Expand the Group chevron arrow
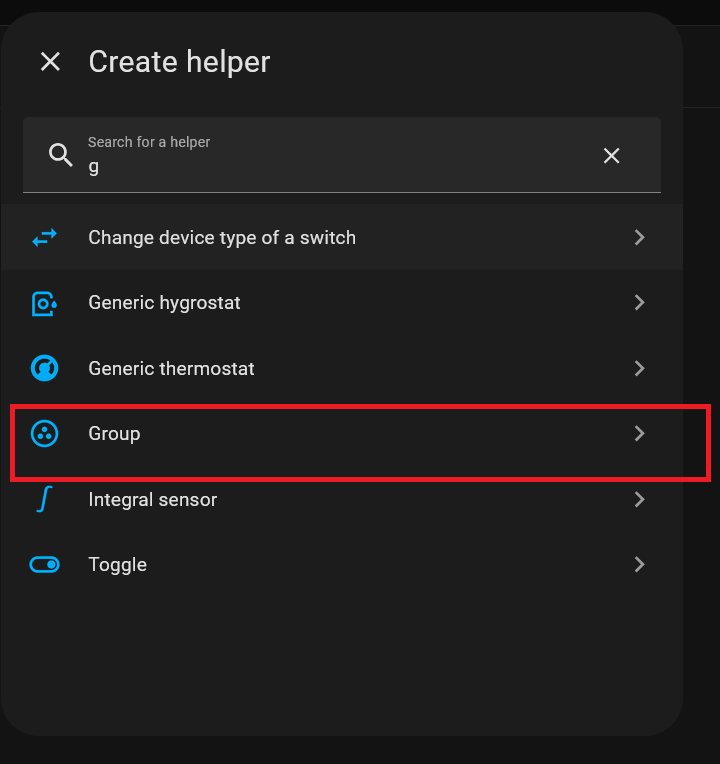 [640, 434]
